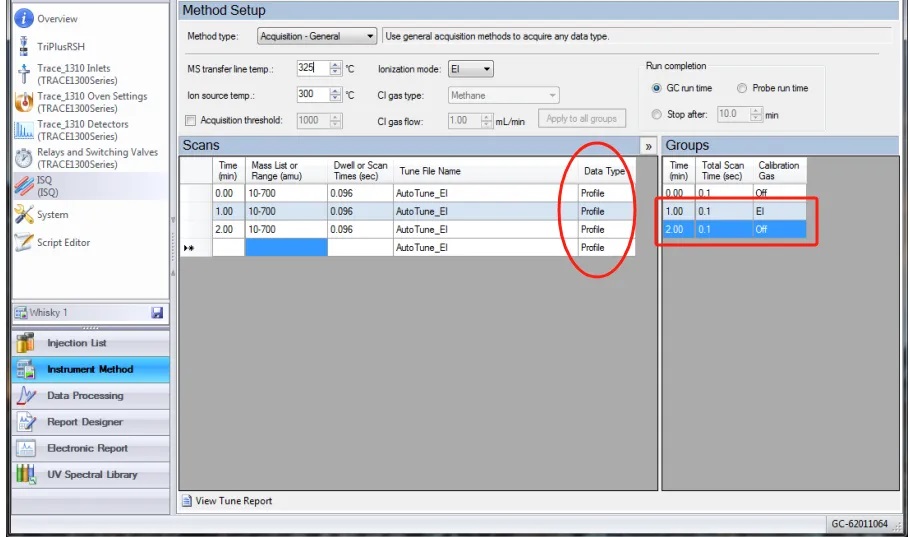The width and height of the screenshot is (910, 537).
Task: Select the GC run time radio button
Action: [656, 88]
